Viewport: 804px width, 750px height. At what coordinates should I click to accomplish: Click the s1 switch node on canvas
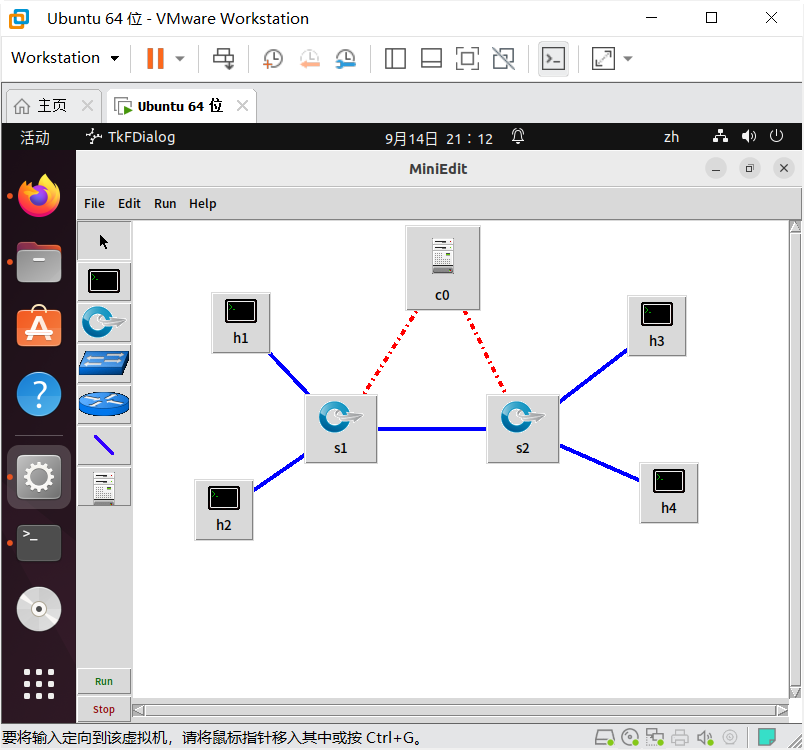tap(340, 429)
